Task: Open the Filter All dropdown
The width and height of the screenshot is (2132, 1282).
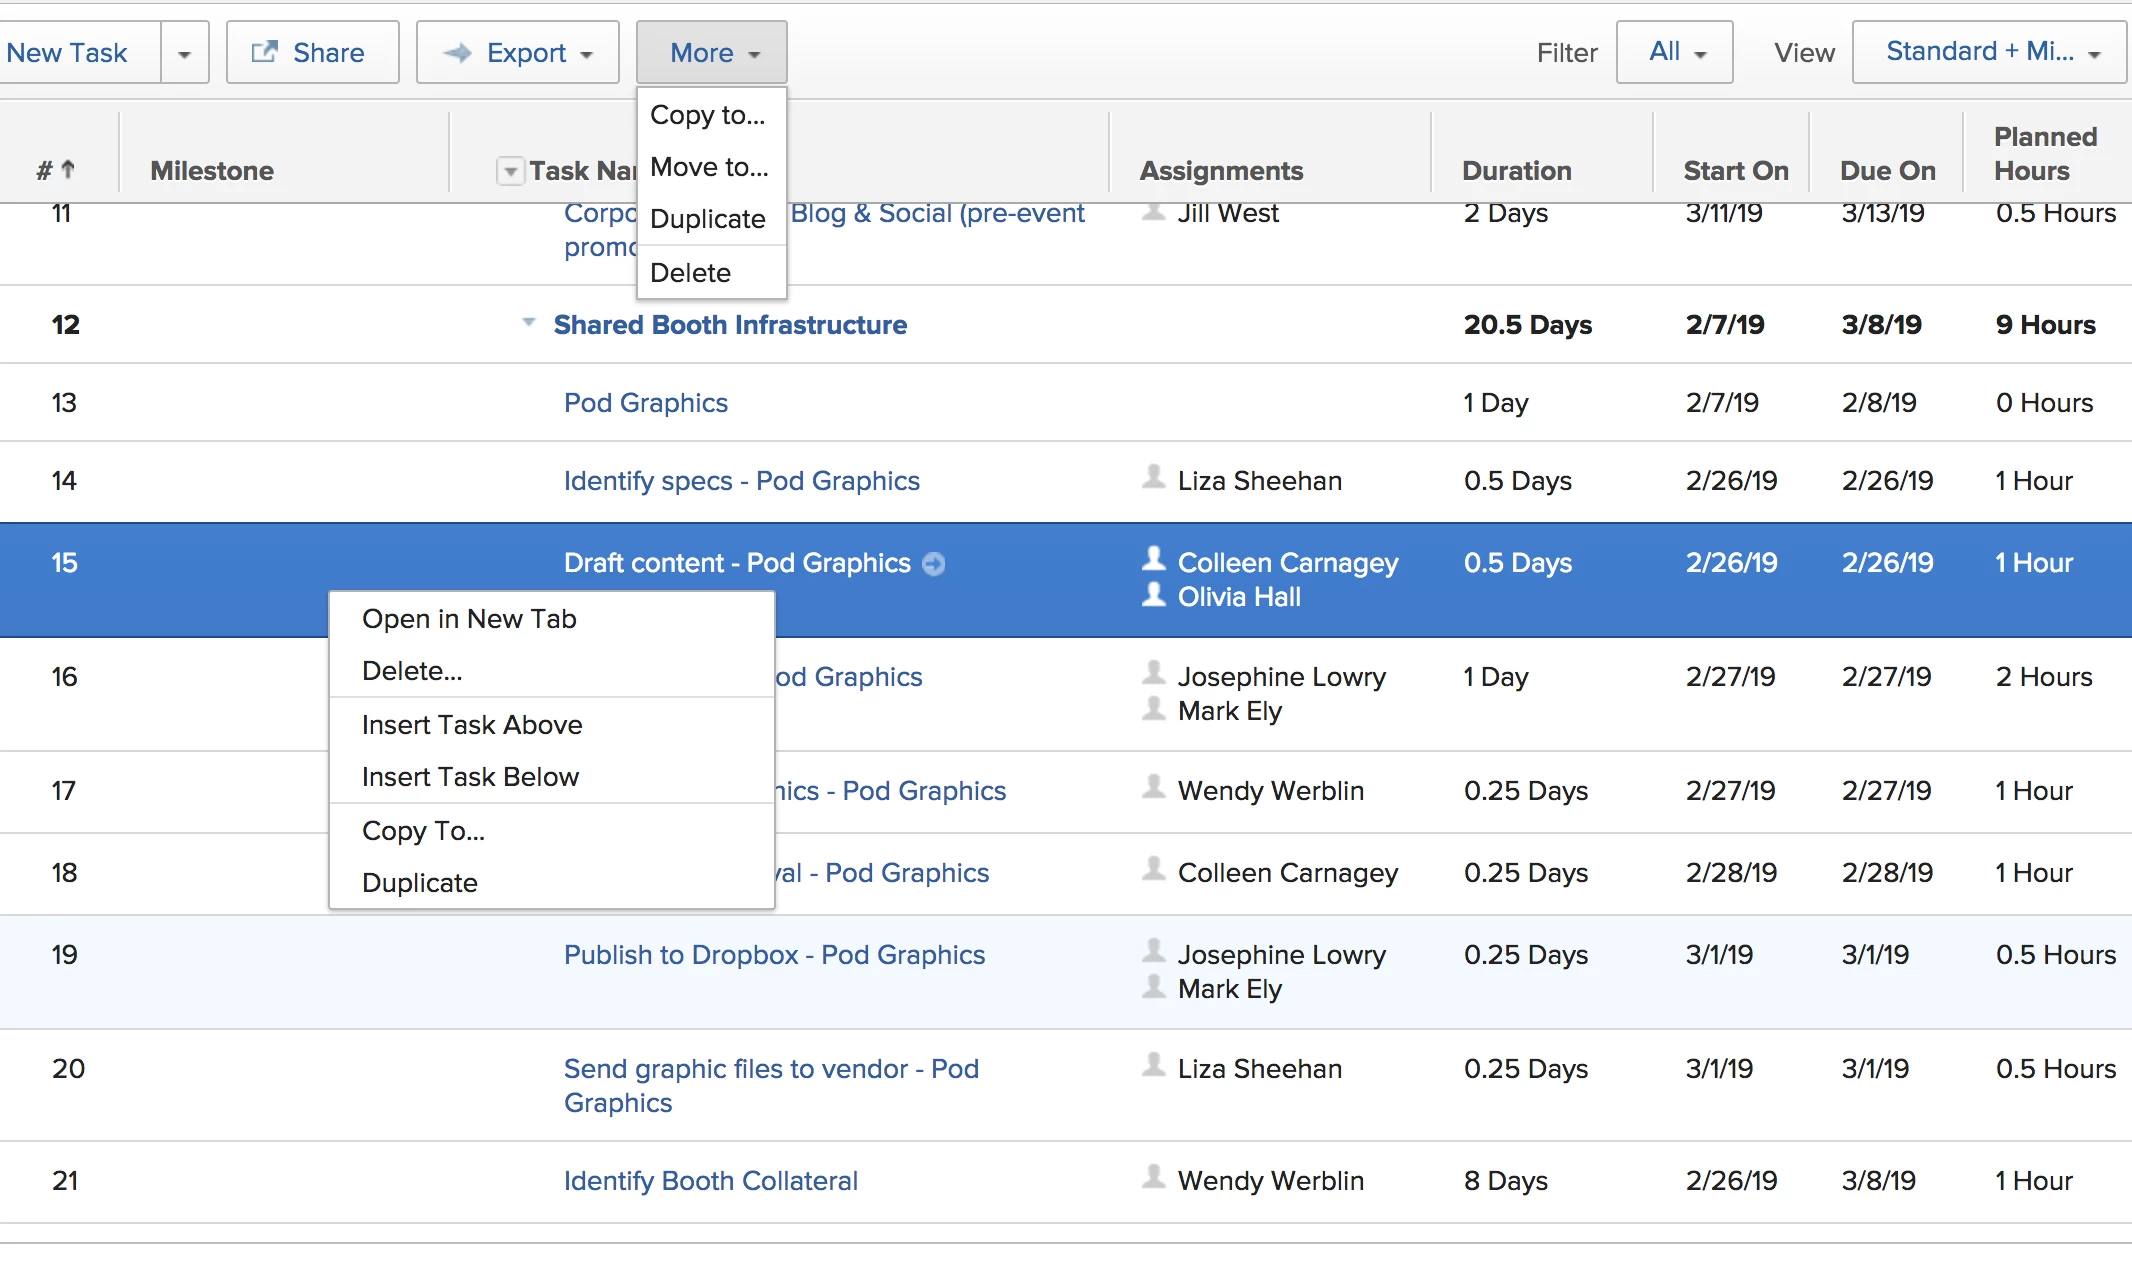Action: [1674, 52]
